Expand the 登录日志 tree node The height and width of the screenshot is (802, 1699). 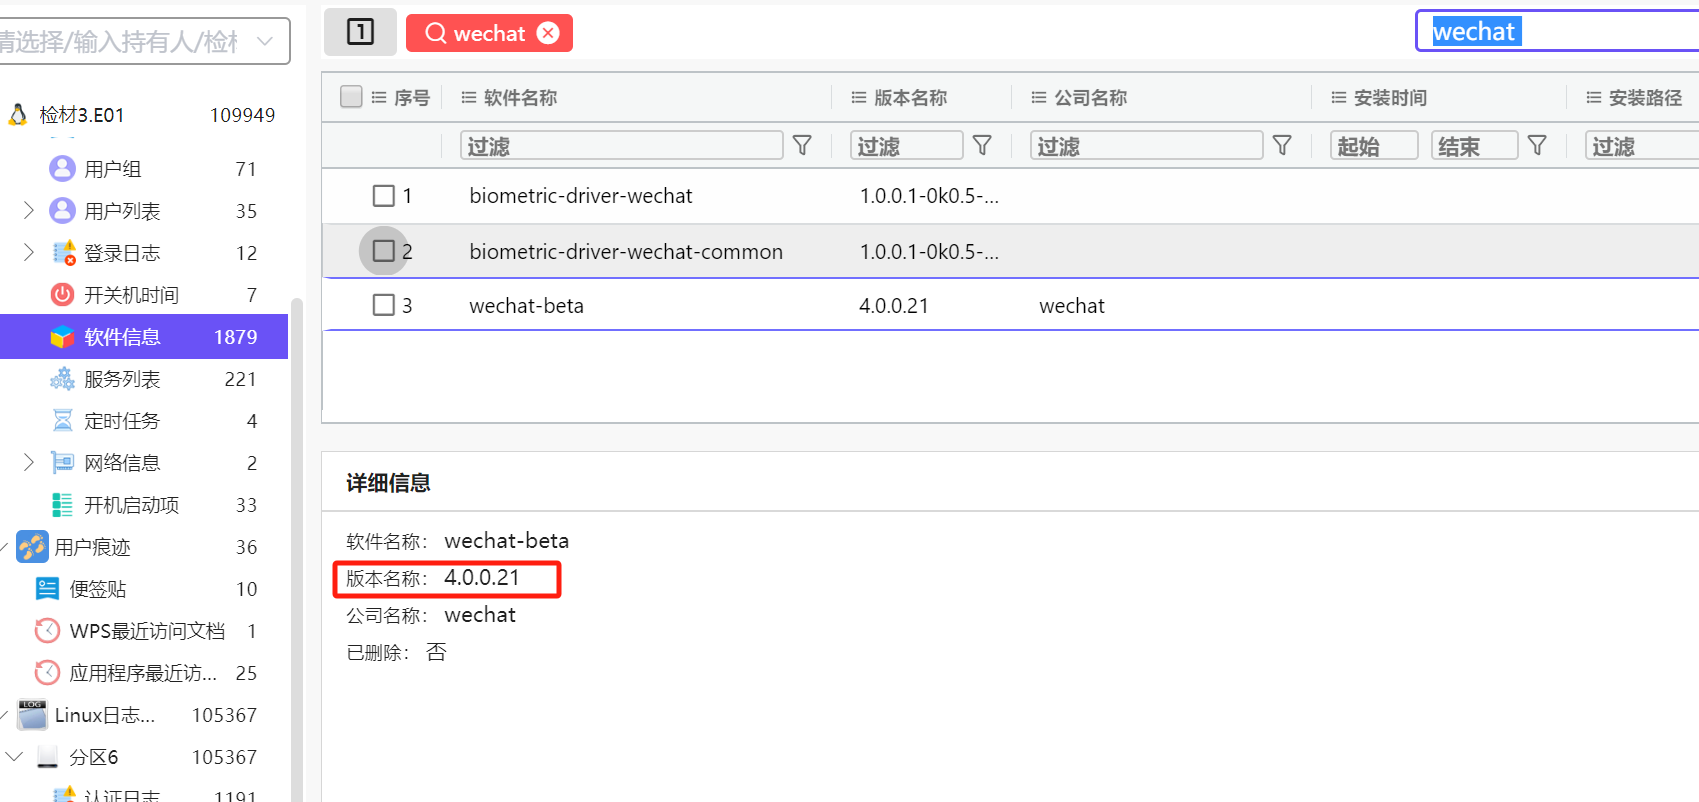tap(28, 252)
